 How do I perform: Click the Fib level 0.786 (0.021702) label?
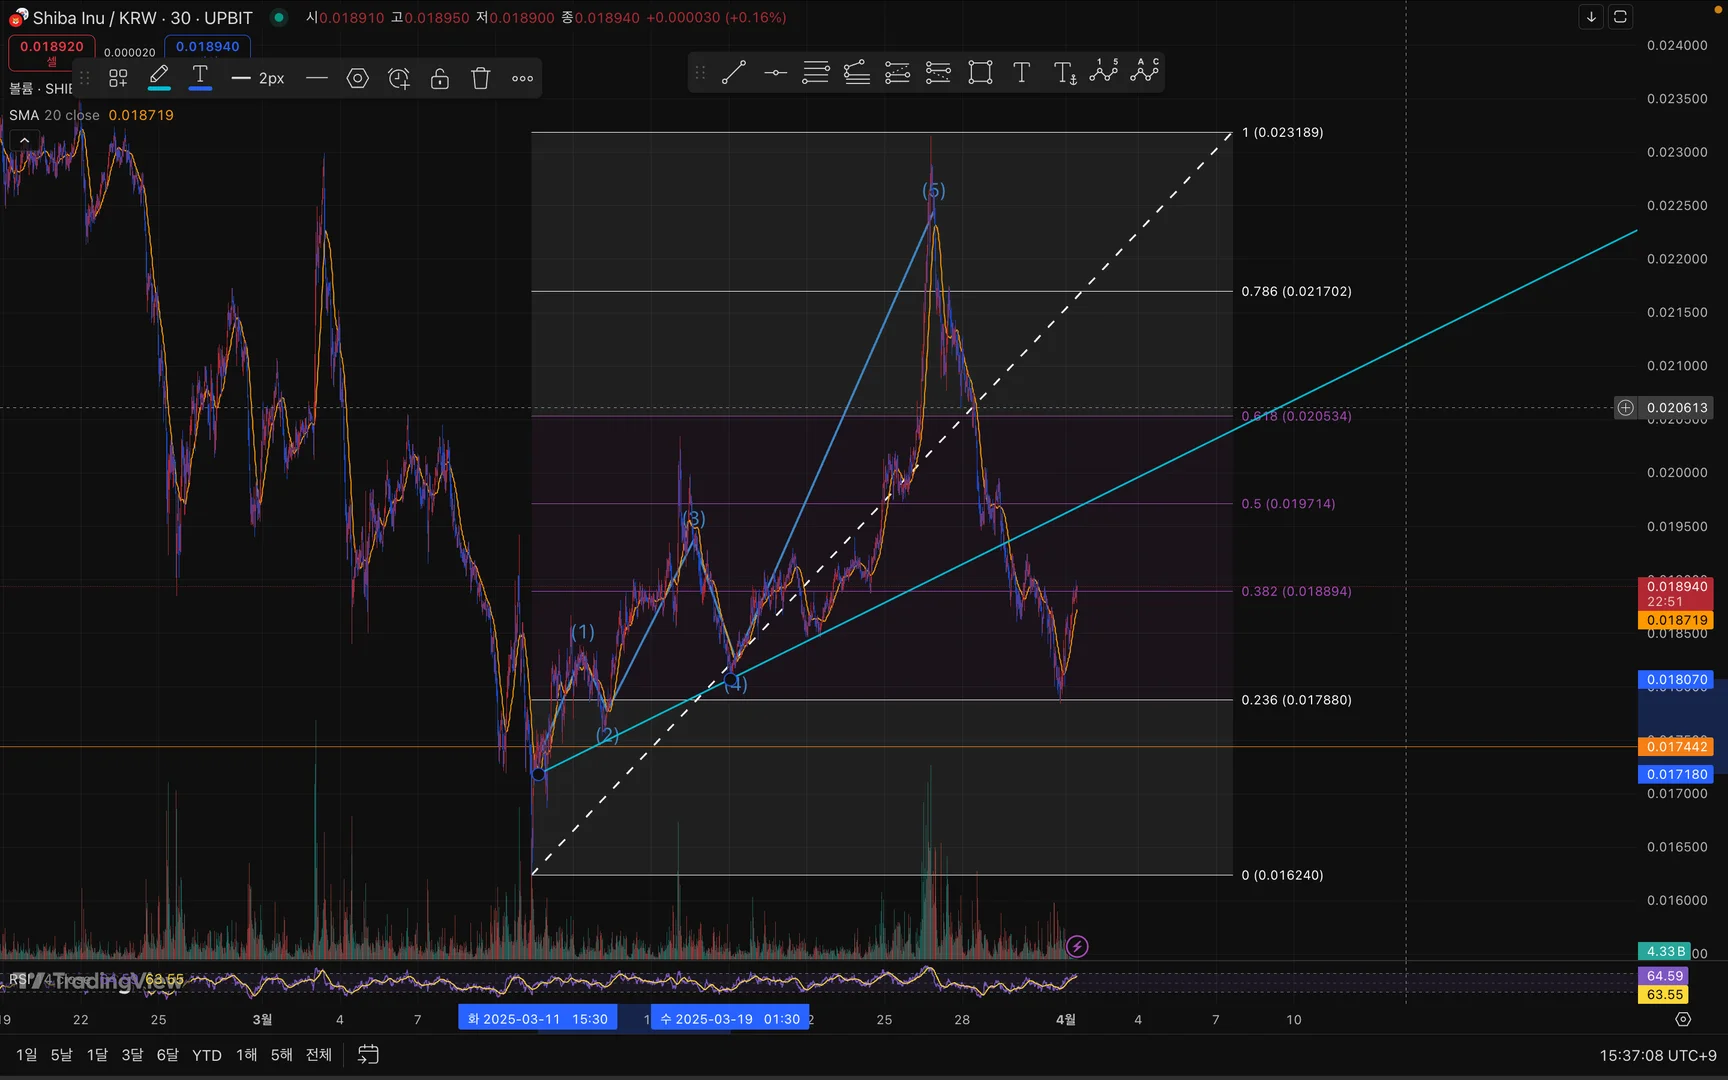pyautogui.click(x=1297, y=291)
